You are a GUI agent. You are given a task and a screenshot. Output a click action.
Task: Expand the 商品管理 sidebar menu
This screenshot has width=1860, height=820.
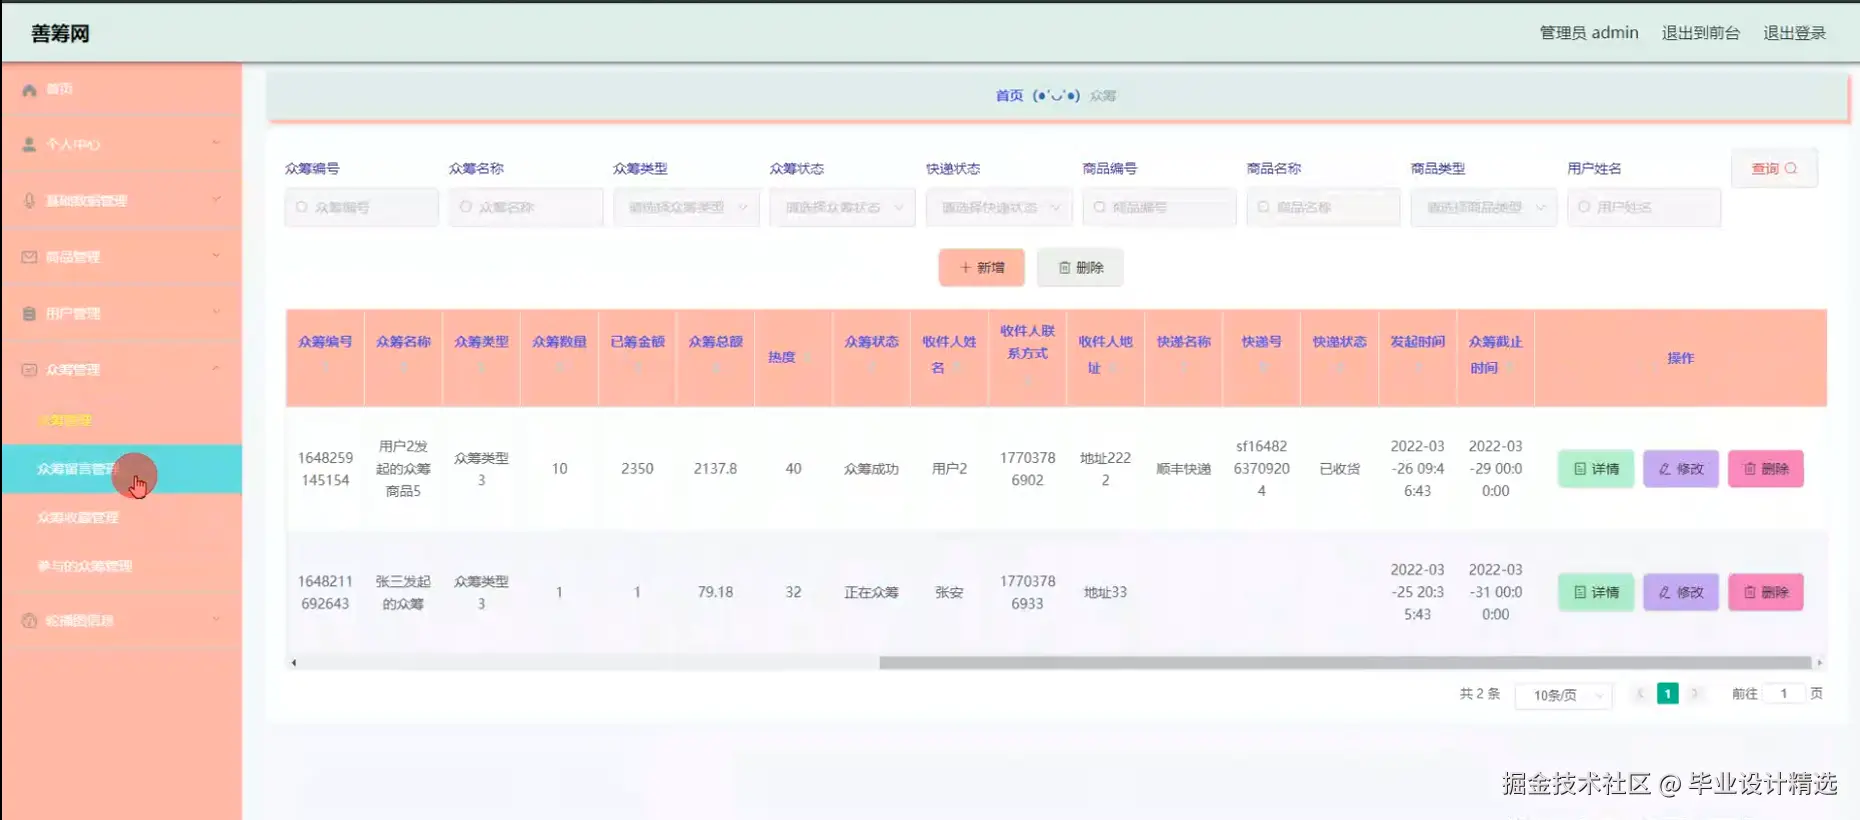coord(121,257)
